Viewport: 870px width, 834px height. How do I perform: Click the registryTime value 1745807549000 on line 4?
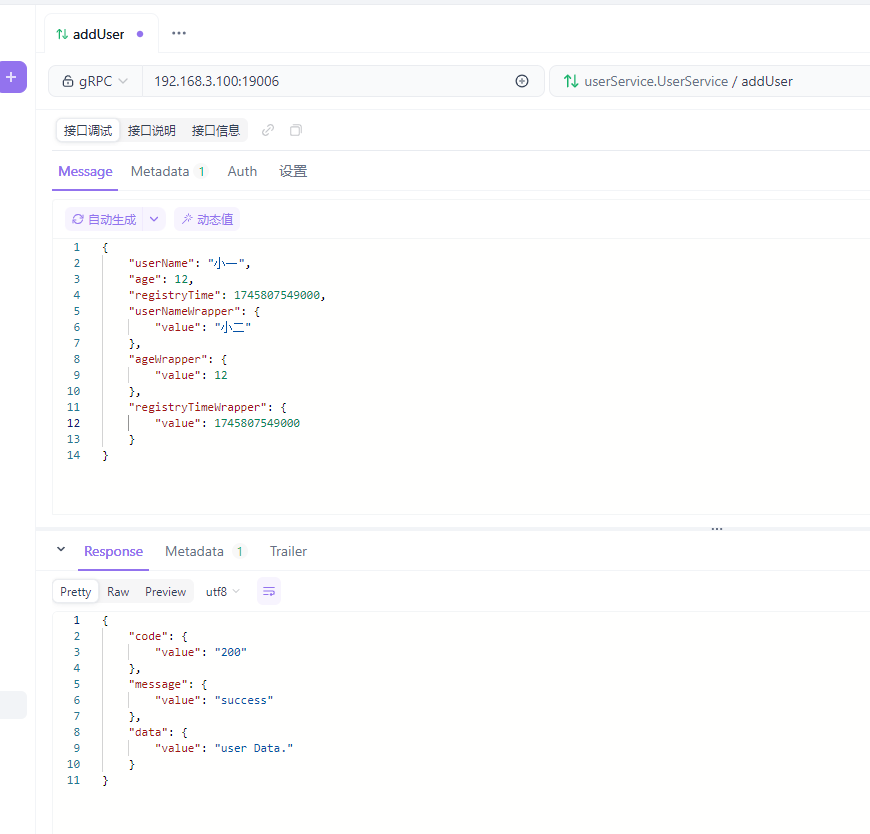[x=277, y=295]
